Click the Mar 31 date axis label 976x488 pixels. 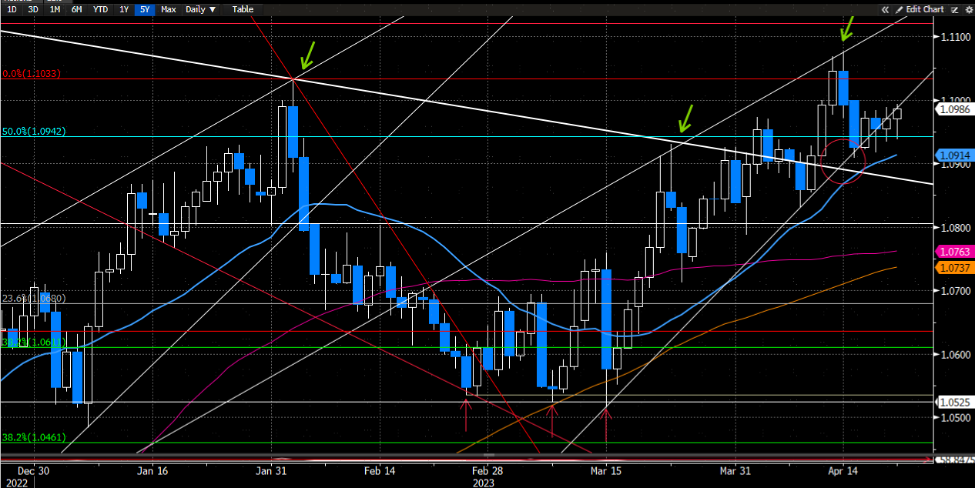(734, 470)
